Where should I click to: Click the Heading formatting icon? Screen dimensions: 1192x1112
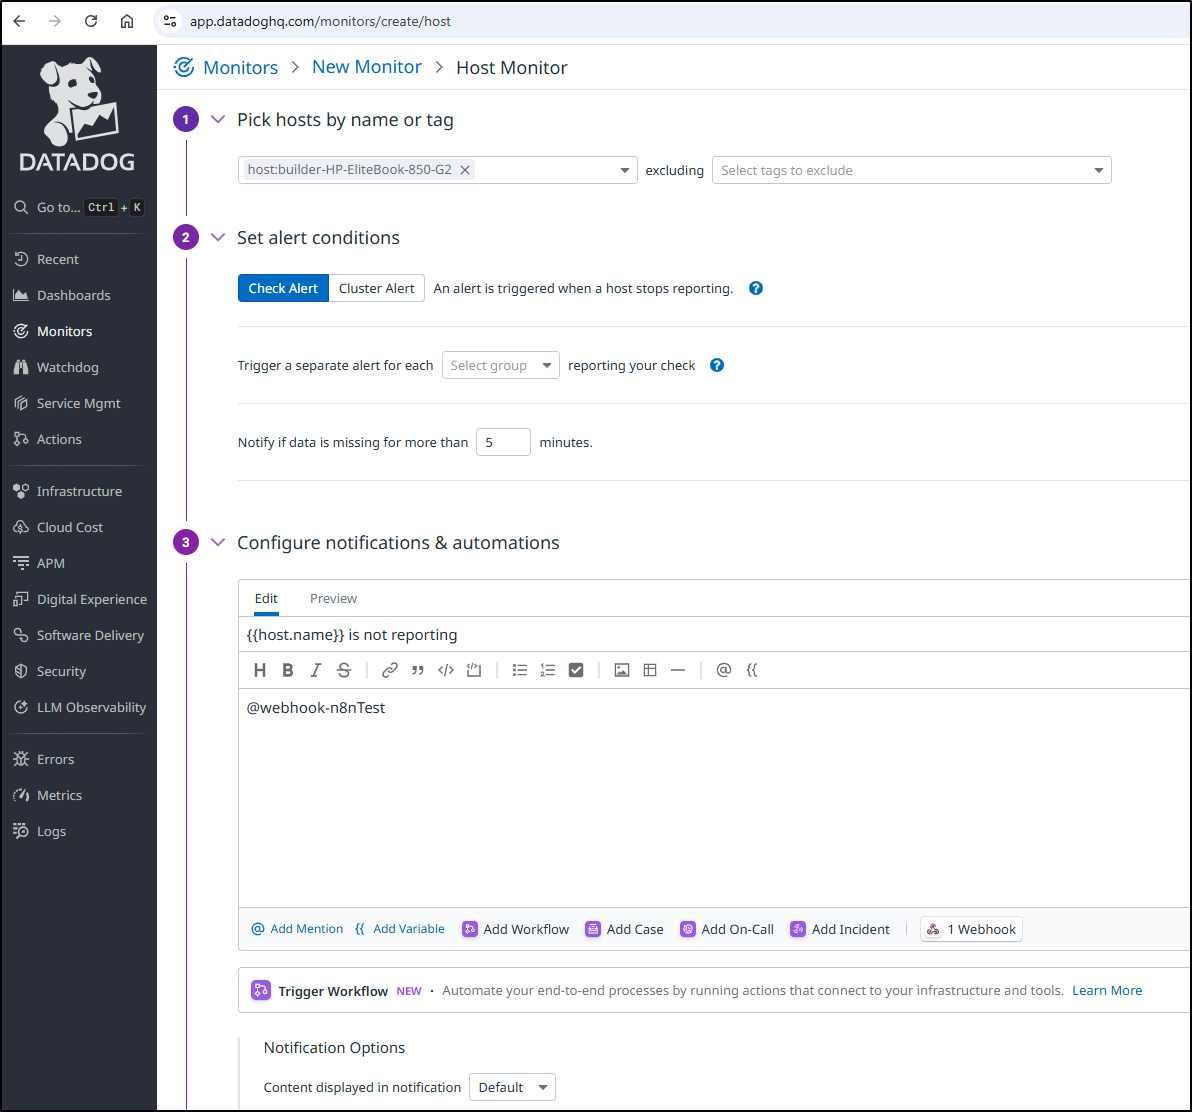[x=260, y=670]
